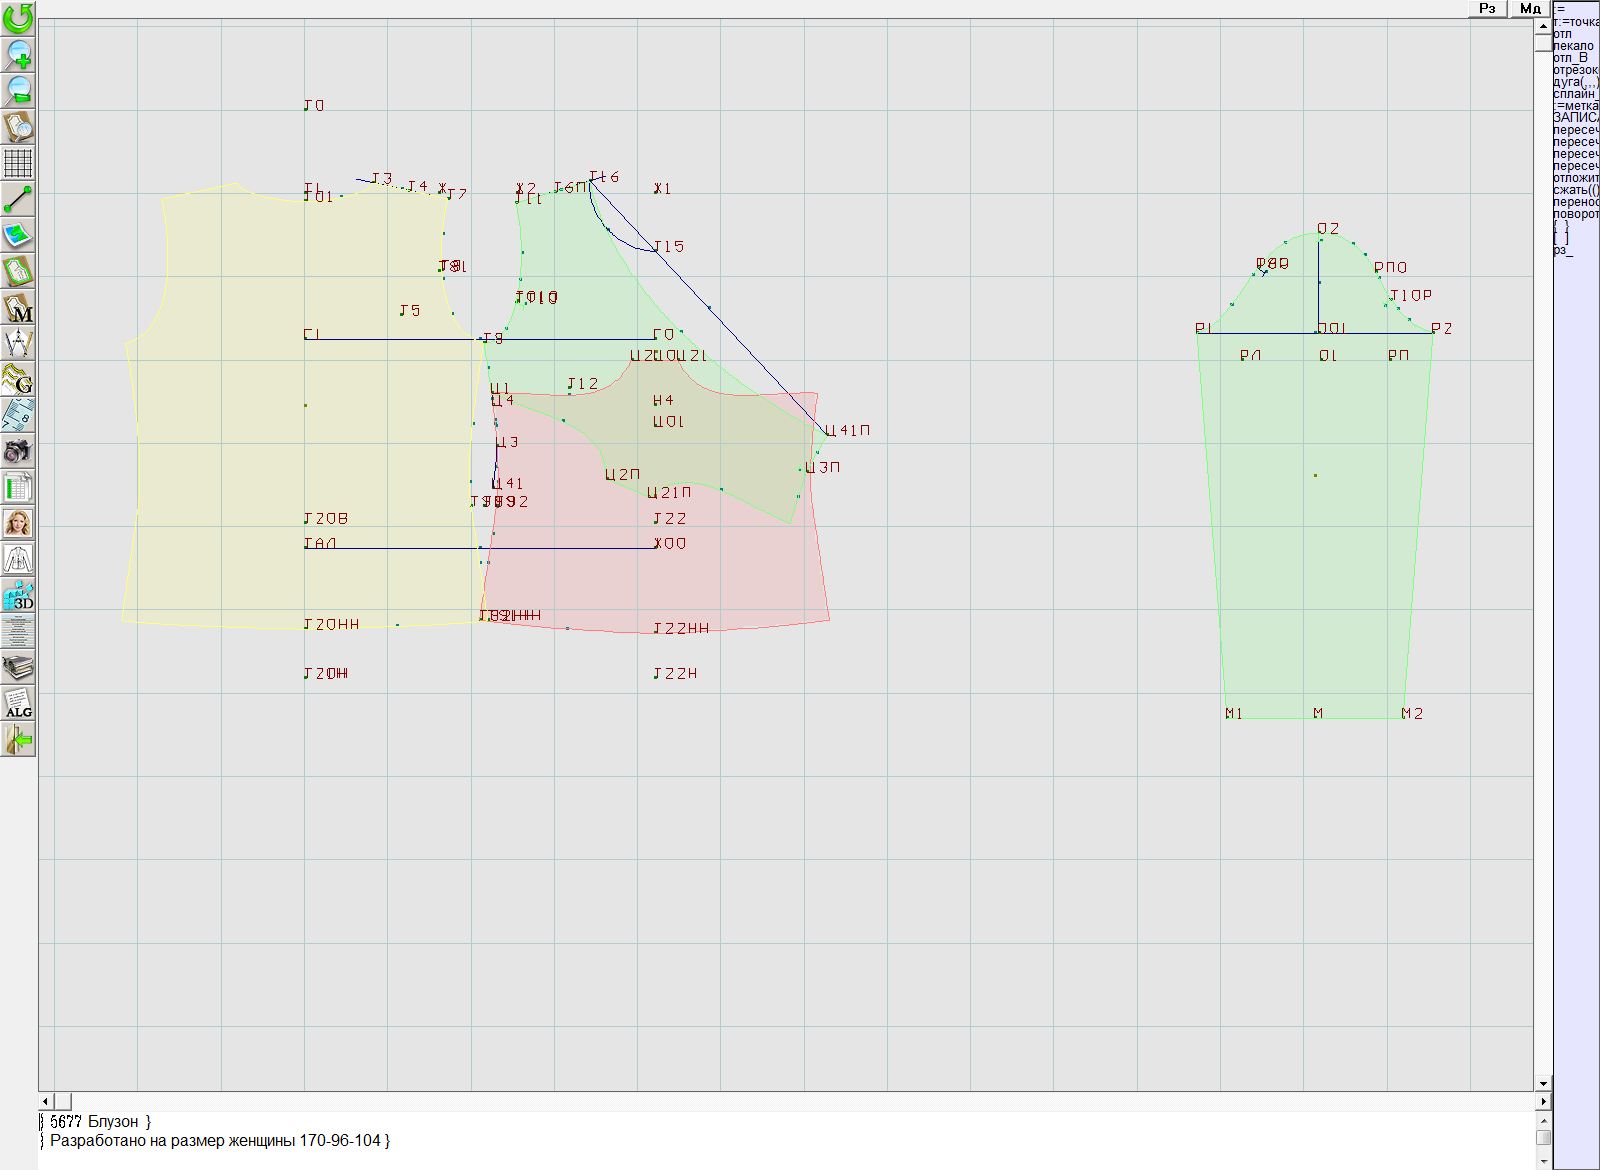Zoom in with the magnifier plus icon
This screenshot has height=1170, width=1600.
point(18,54)
